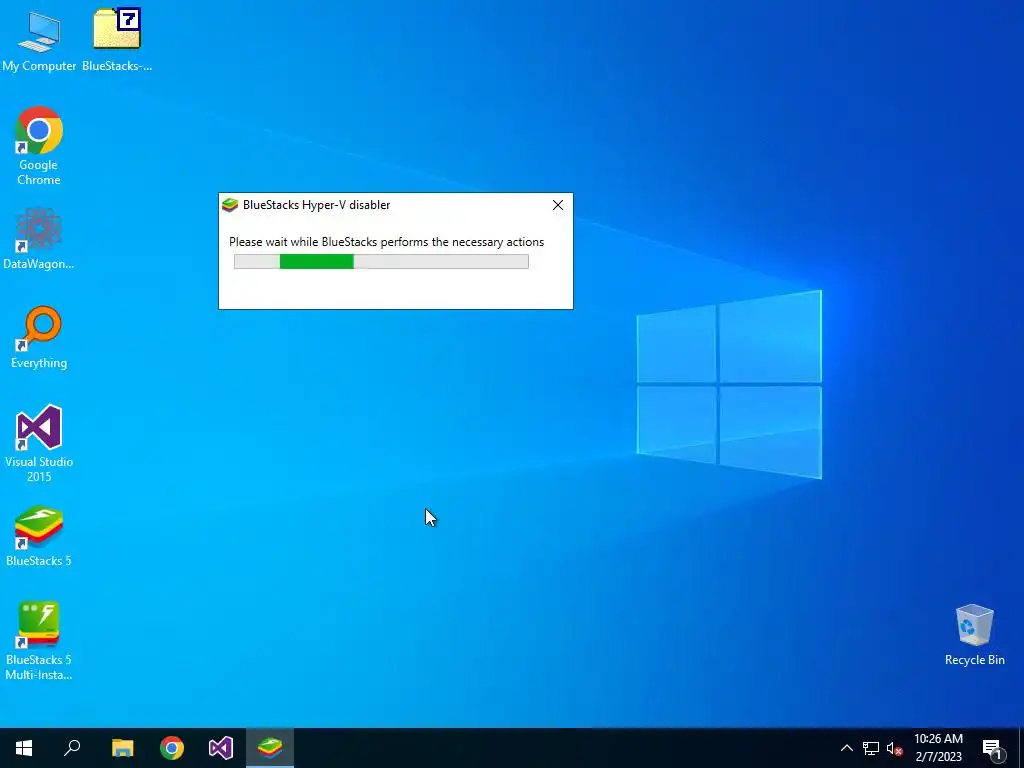Open taskbar search magnifier
This screenshot has width=1024, height=768.
pos(72,748)
